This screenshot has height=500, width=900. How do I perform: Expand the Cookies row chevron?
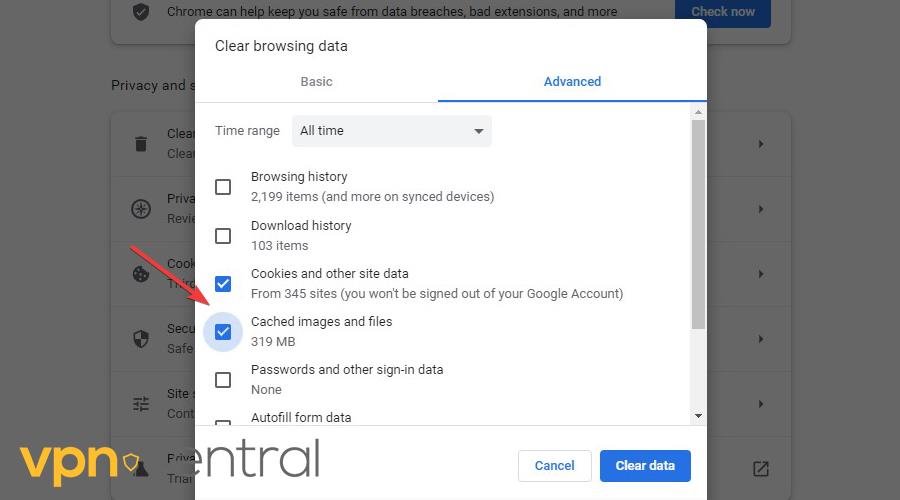point(761,274)
